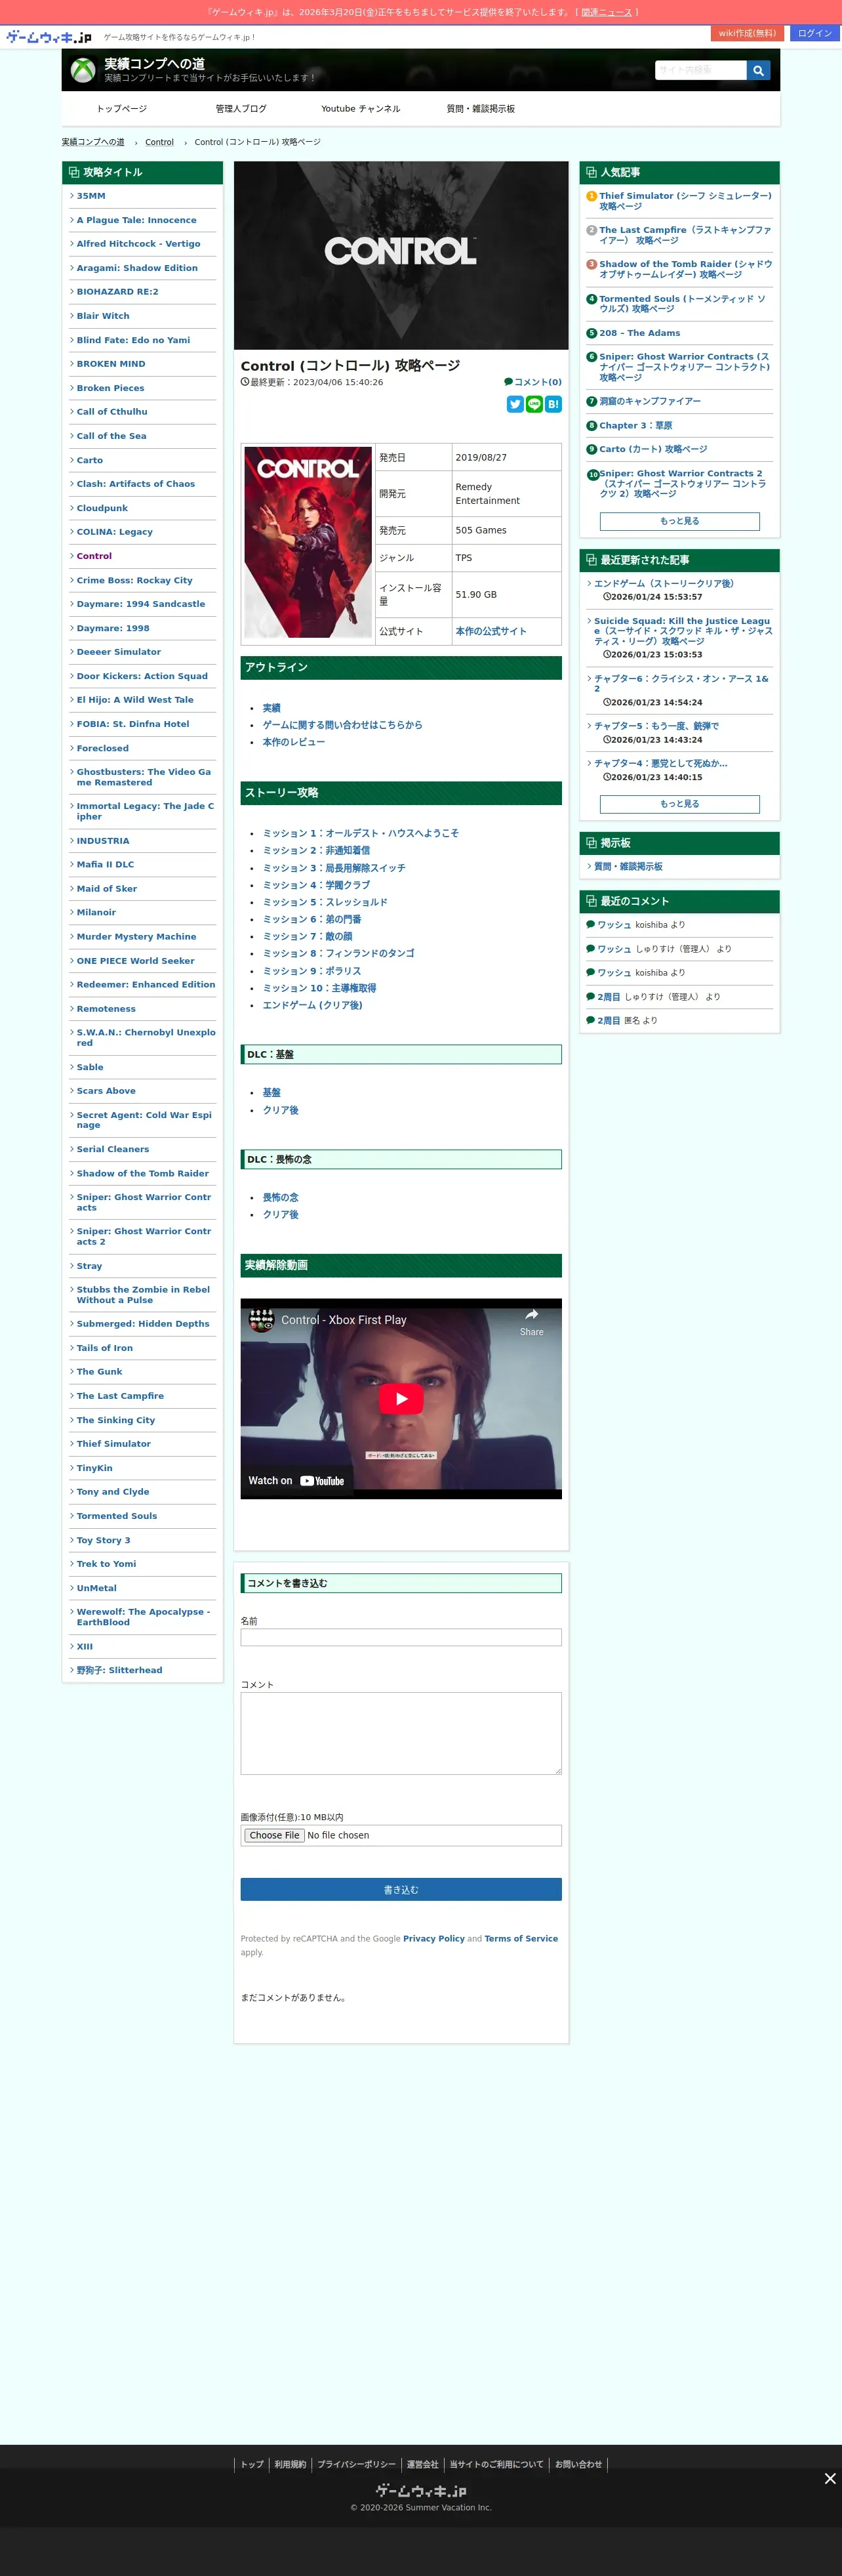This screenshot has height=2576, width=842.
Task: Open 本作の公式サイト link
Action: 491,631
